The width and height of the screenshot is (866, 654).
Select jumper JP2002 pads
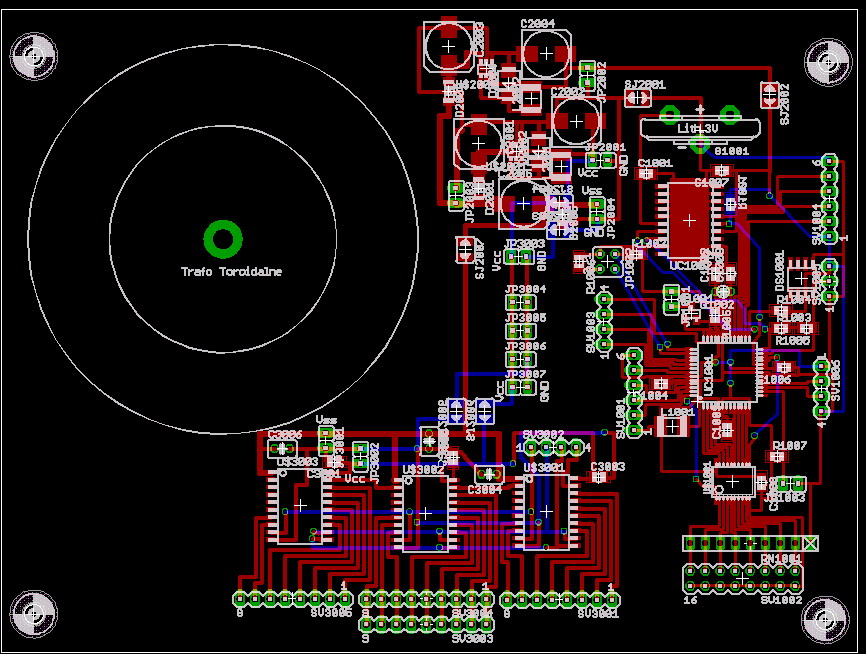coord(587,75)
